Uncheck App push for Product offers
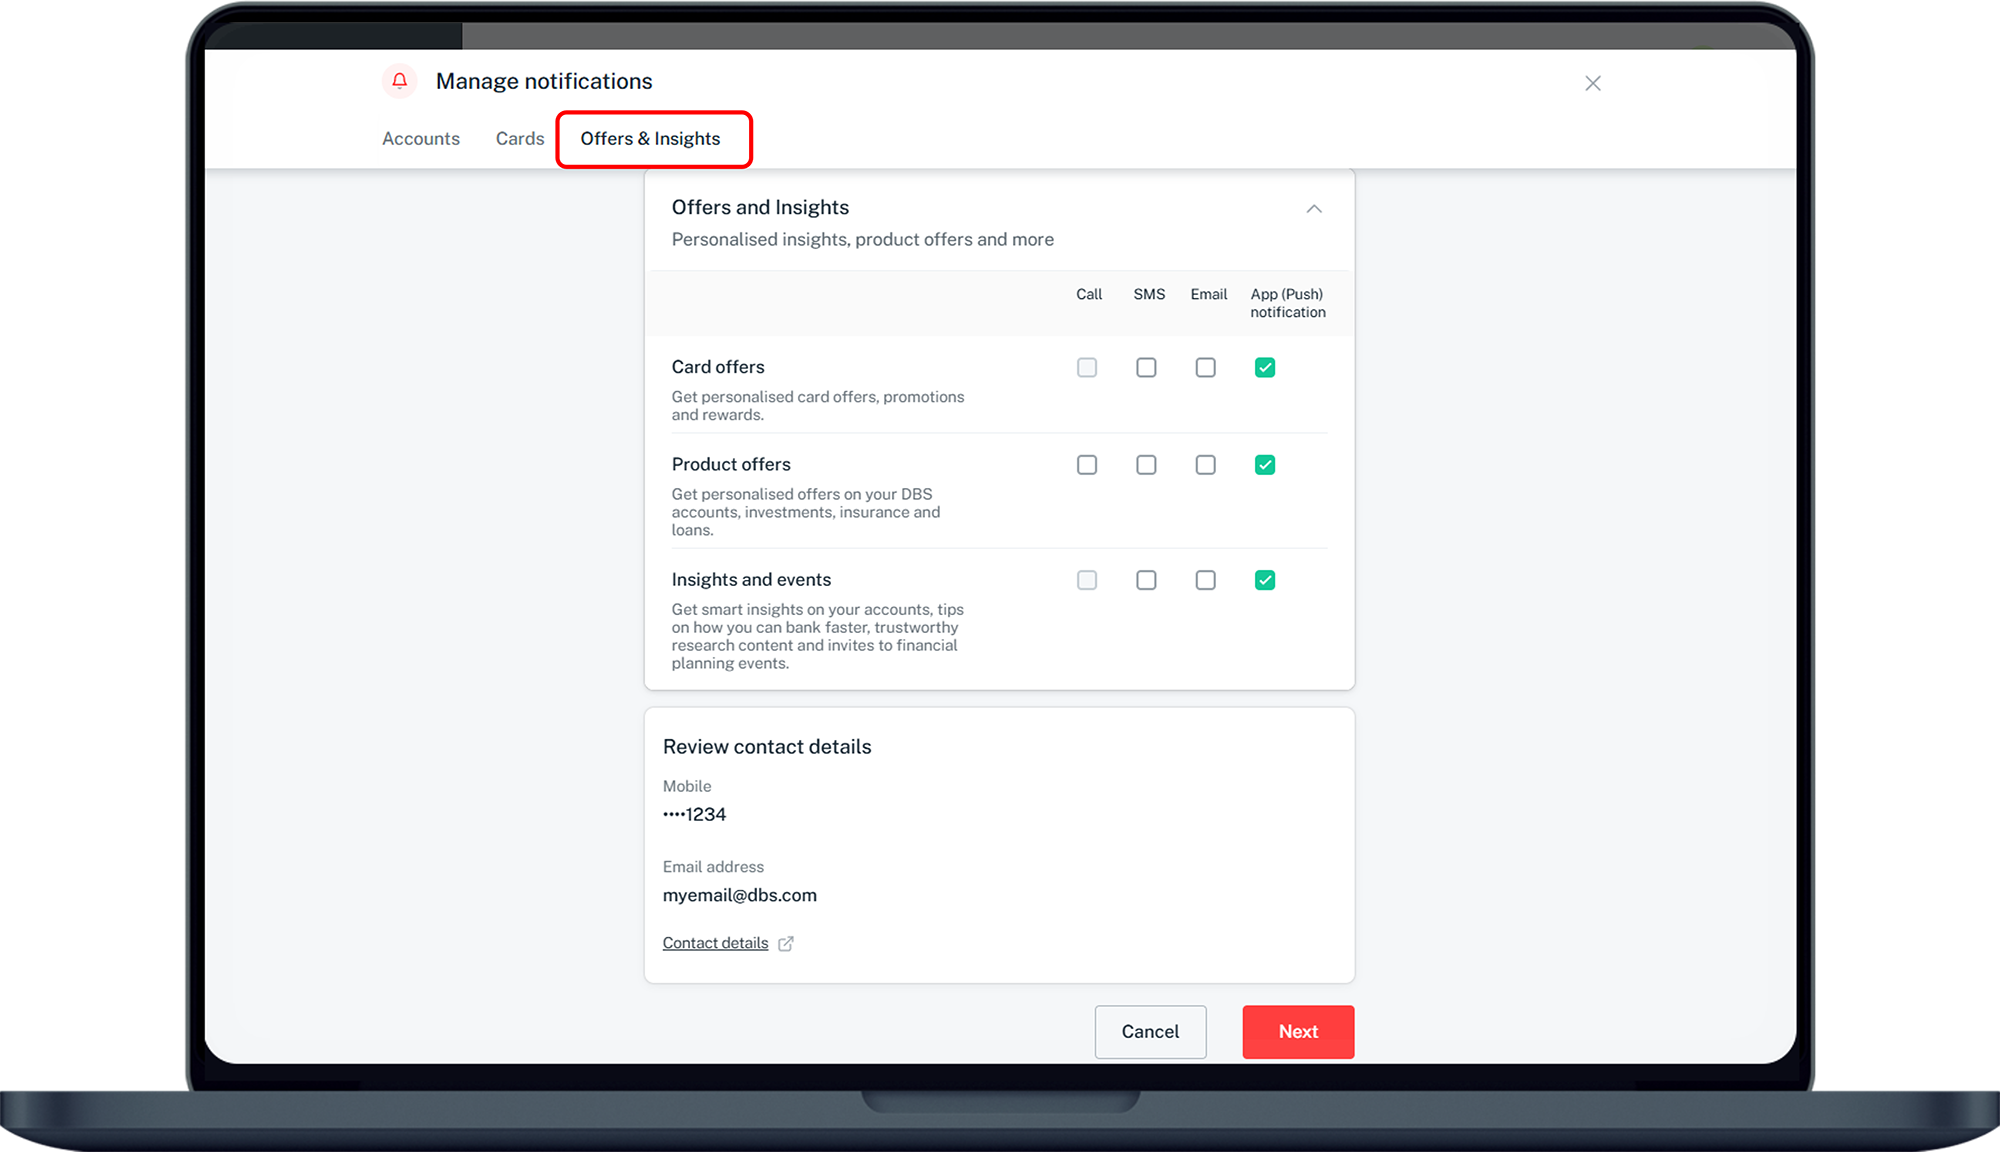Viewport: 2000px width, 1152px height. 1264,465
